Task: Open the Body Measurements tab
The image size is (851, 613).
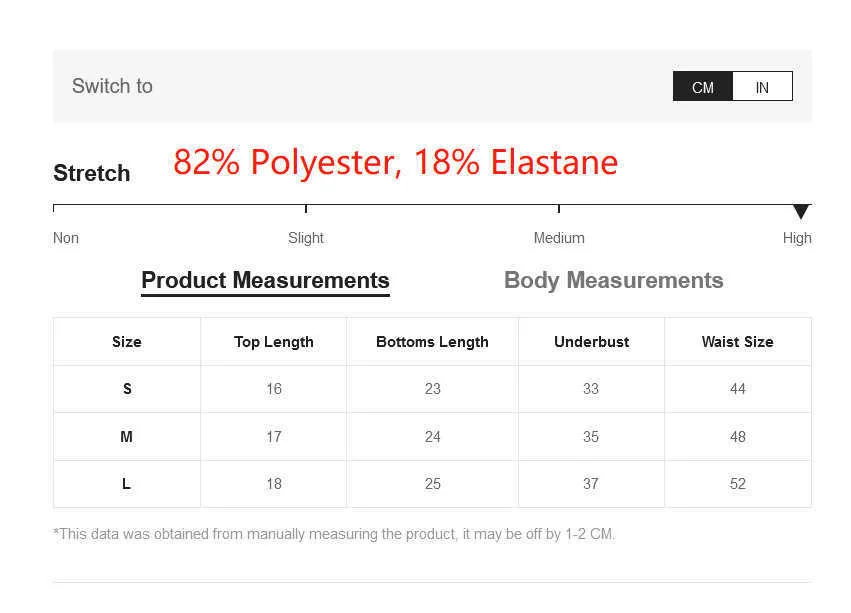Action: (x=613, y=280)
